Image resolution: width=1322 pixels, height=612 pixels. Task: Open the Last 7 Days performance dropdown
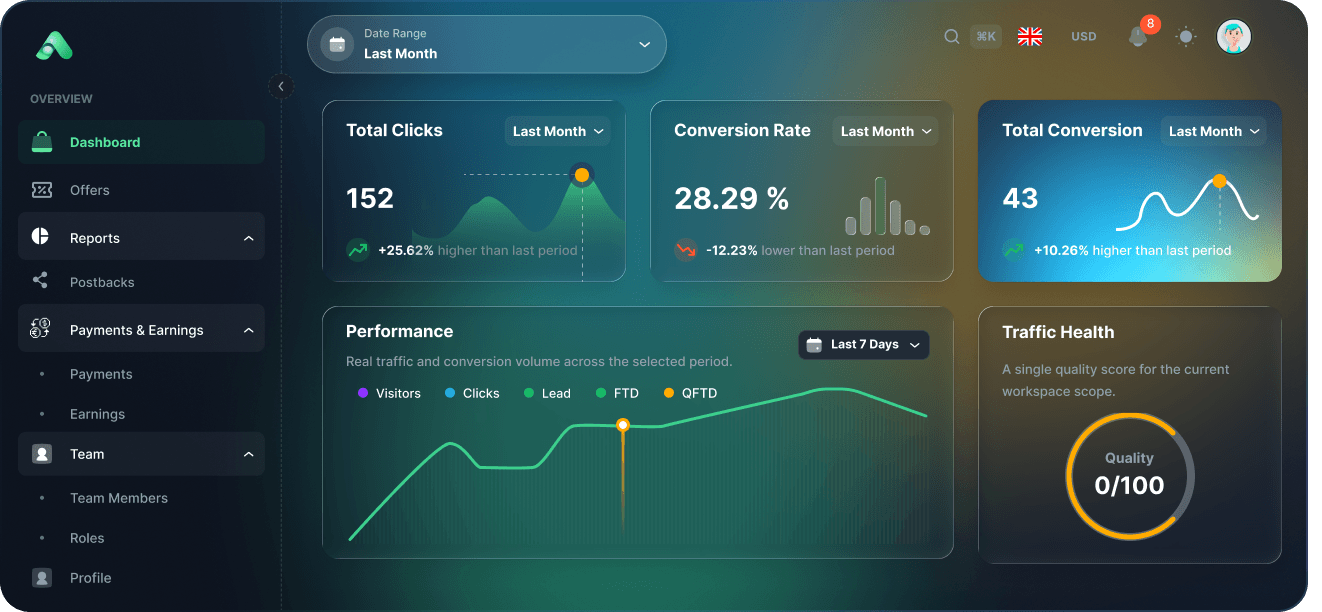[x=864, y=345]
